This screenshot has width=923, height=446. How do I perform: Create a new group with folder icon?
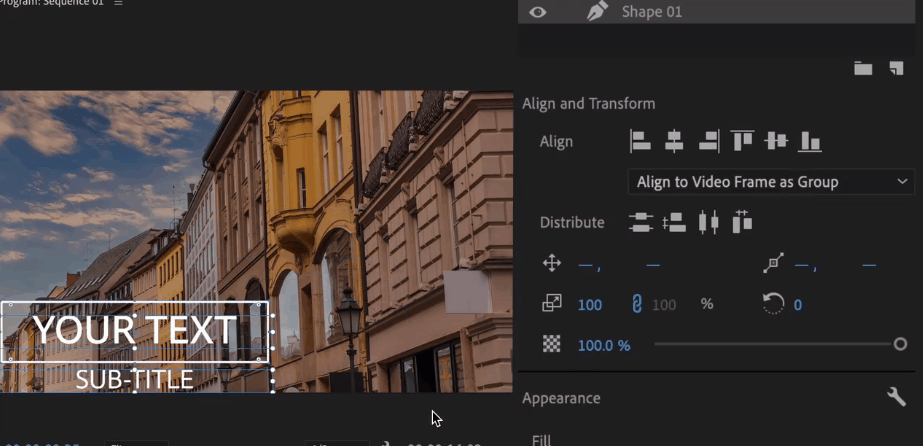(x=863, y=68)
